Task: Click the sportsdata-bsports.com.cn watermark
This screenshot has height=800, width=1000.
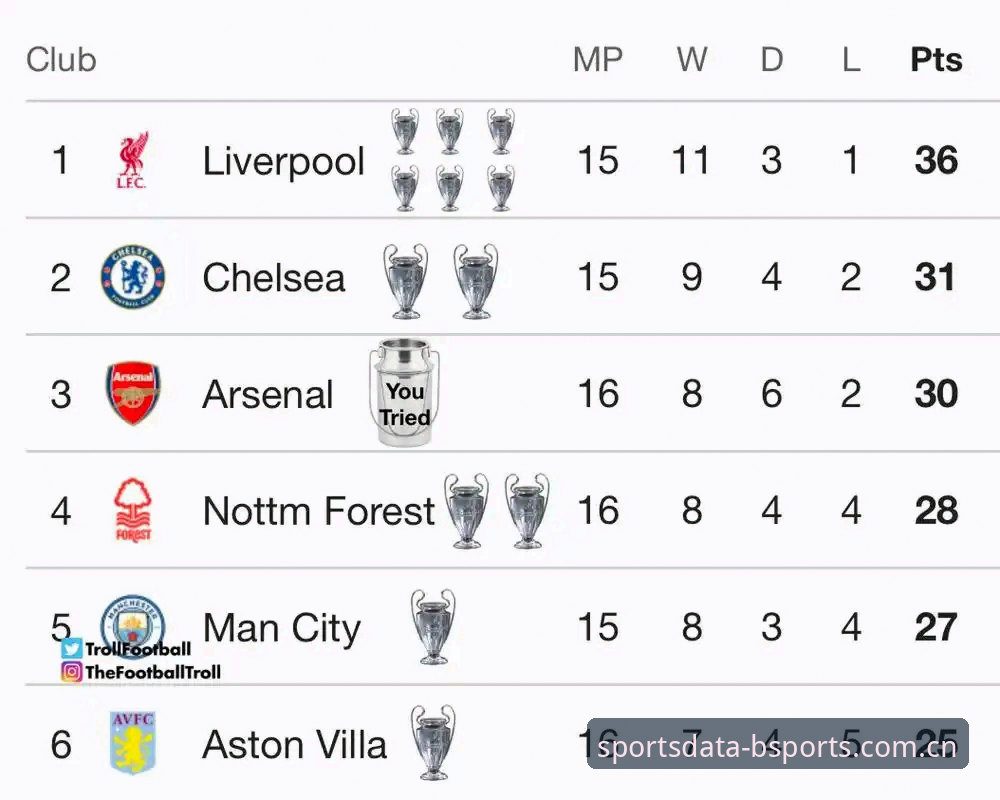Action: [x=777, y=744]
